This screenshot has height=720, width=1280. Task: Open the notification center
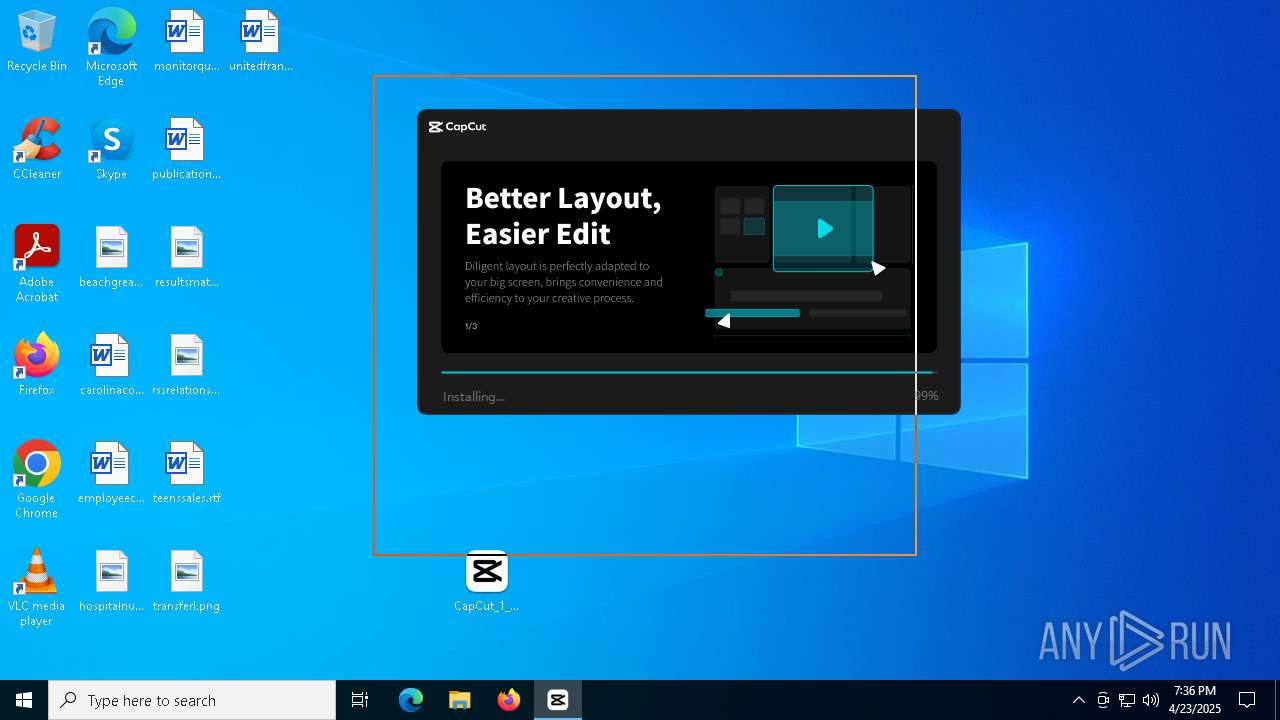[x=1247, y=700]
